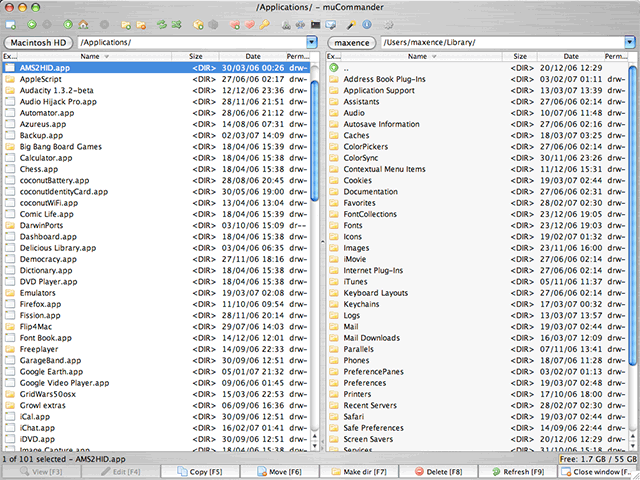640x480 pixels.
Task: Click the Copy [F5] button
Action: (200, 472)
